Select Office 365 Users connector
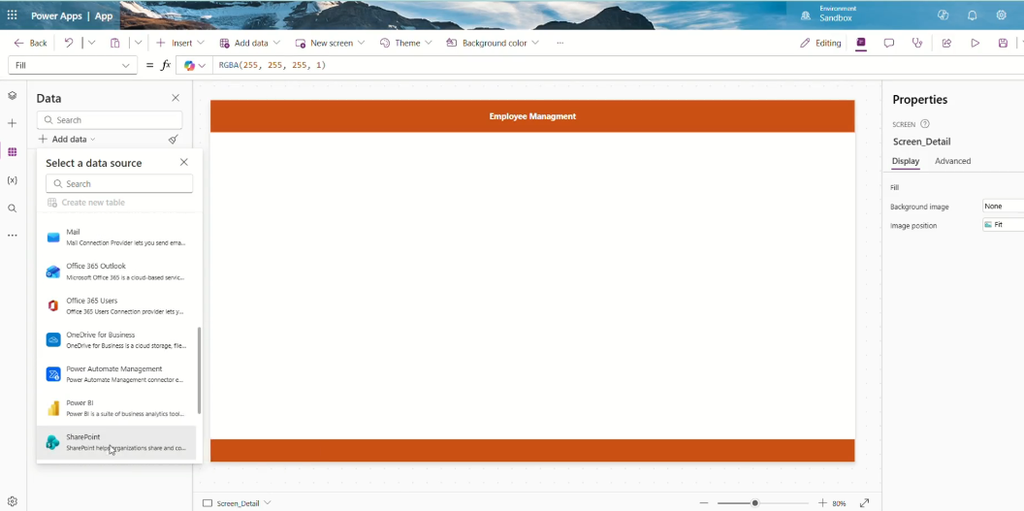 116,305
